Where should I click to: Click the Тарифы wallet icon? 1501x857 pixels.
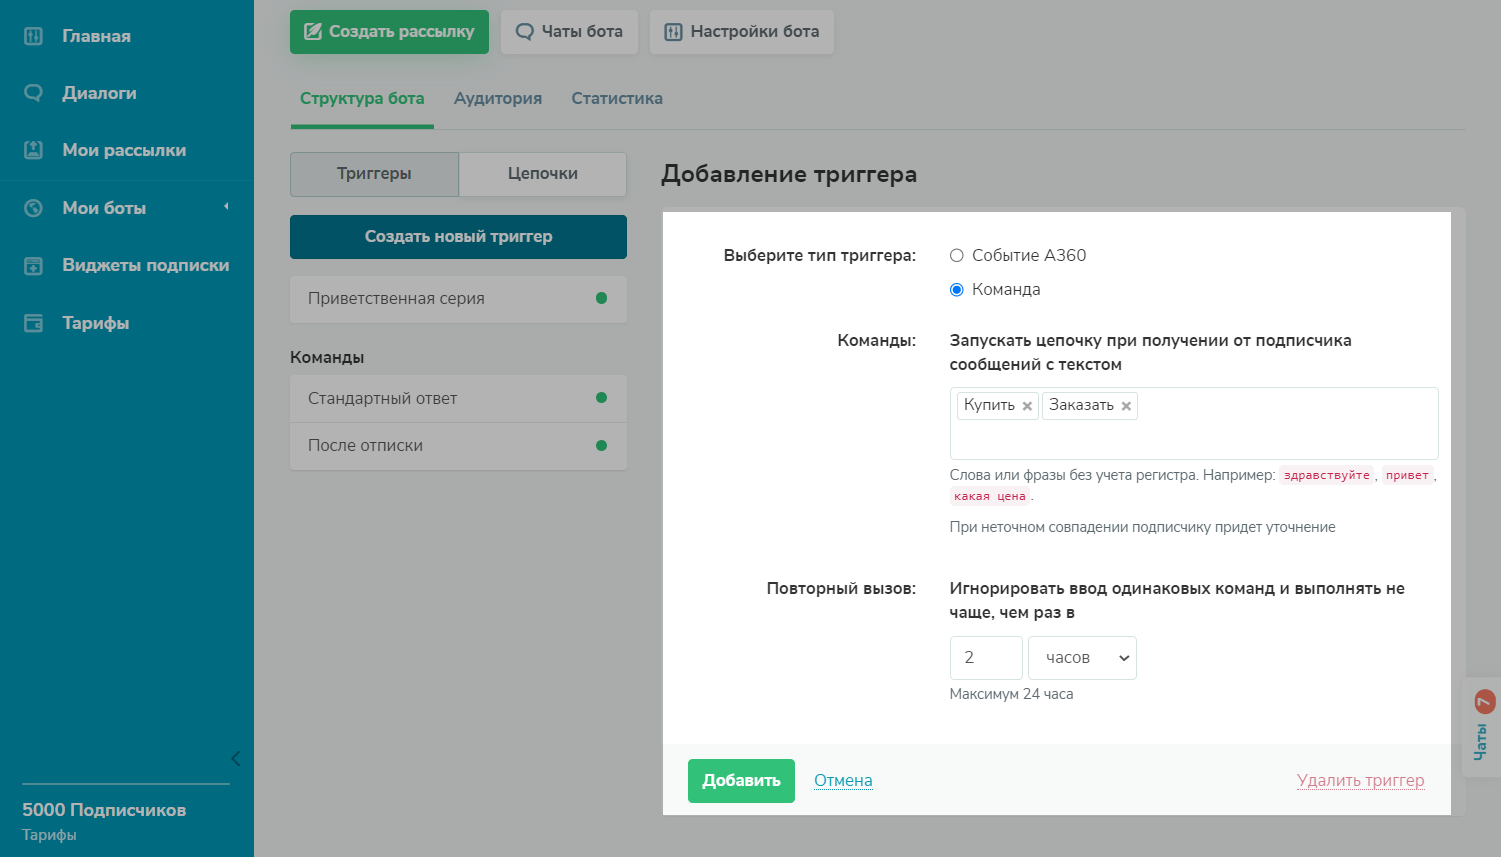click(33, 323)
